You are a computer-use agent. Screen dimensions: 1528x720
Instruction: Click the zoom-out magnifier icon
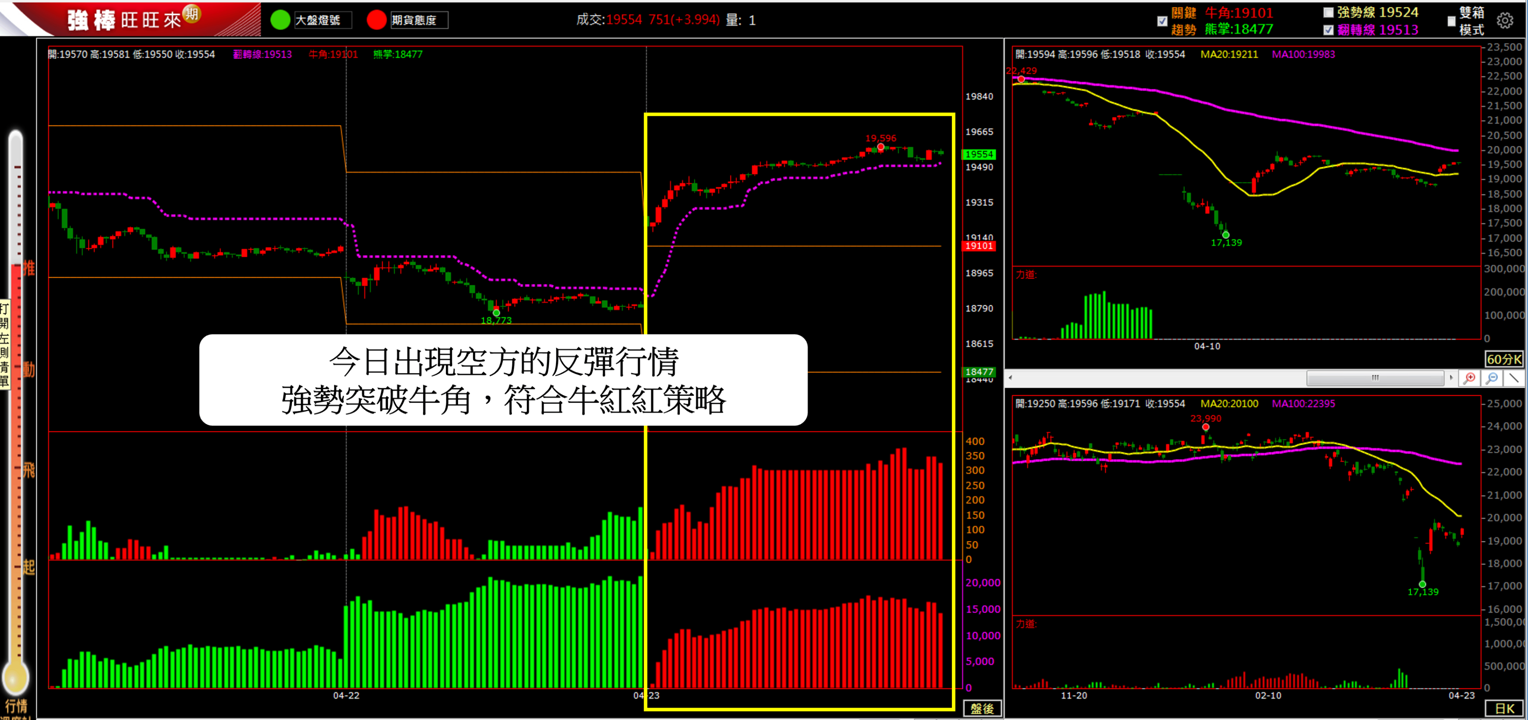1491,379
